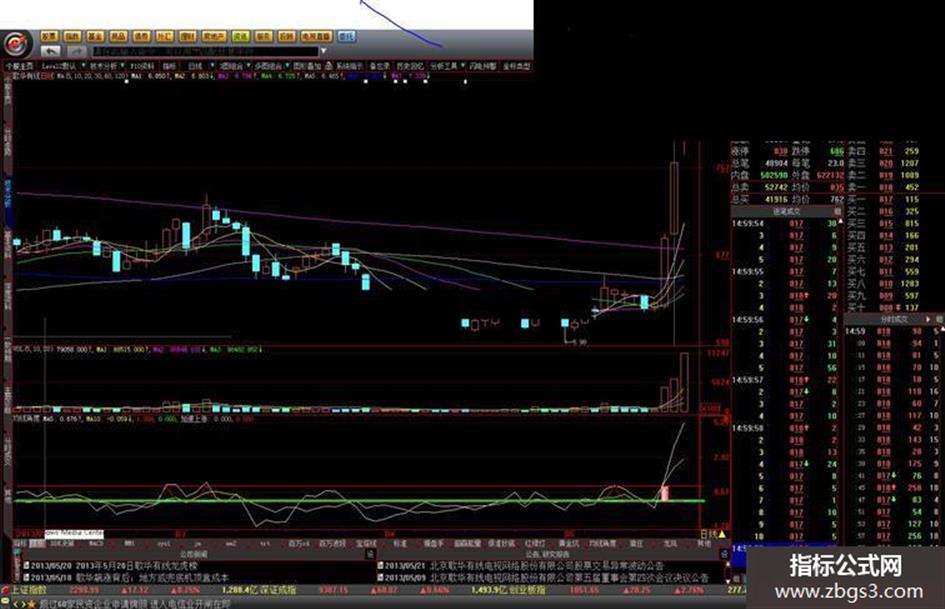
Task: Switch to the 其他 indicator tab
Action: click(703, 543)
